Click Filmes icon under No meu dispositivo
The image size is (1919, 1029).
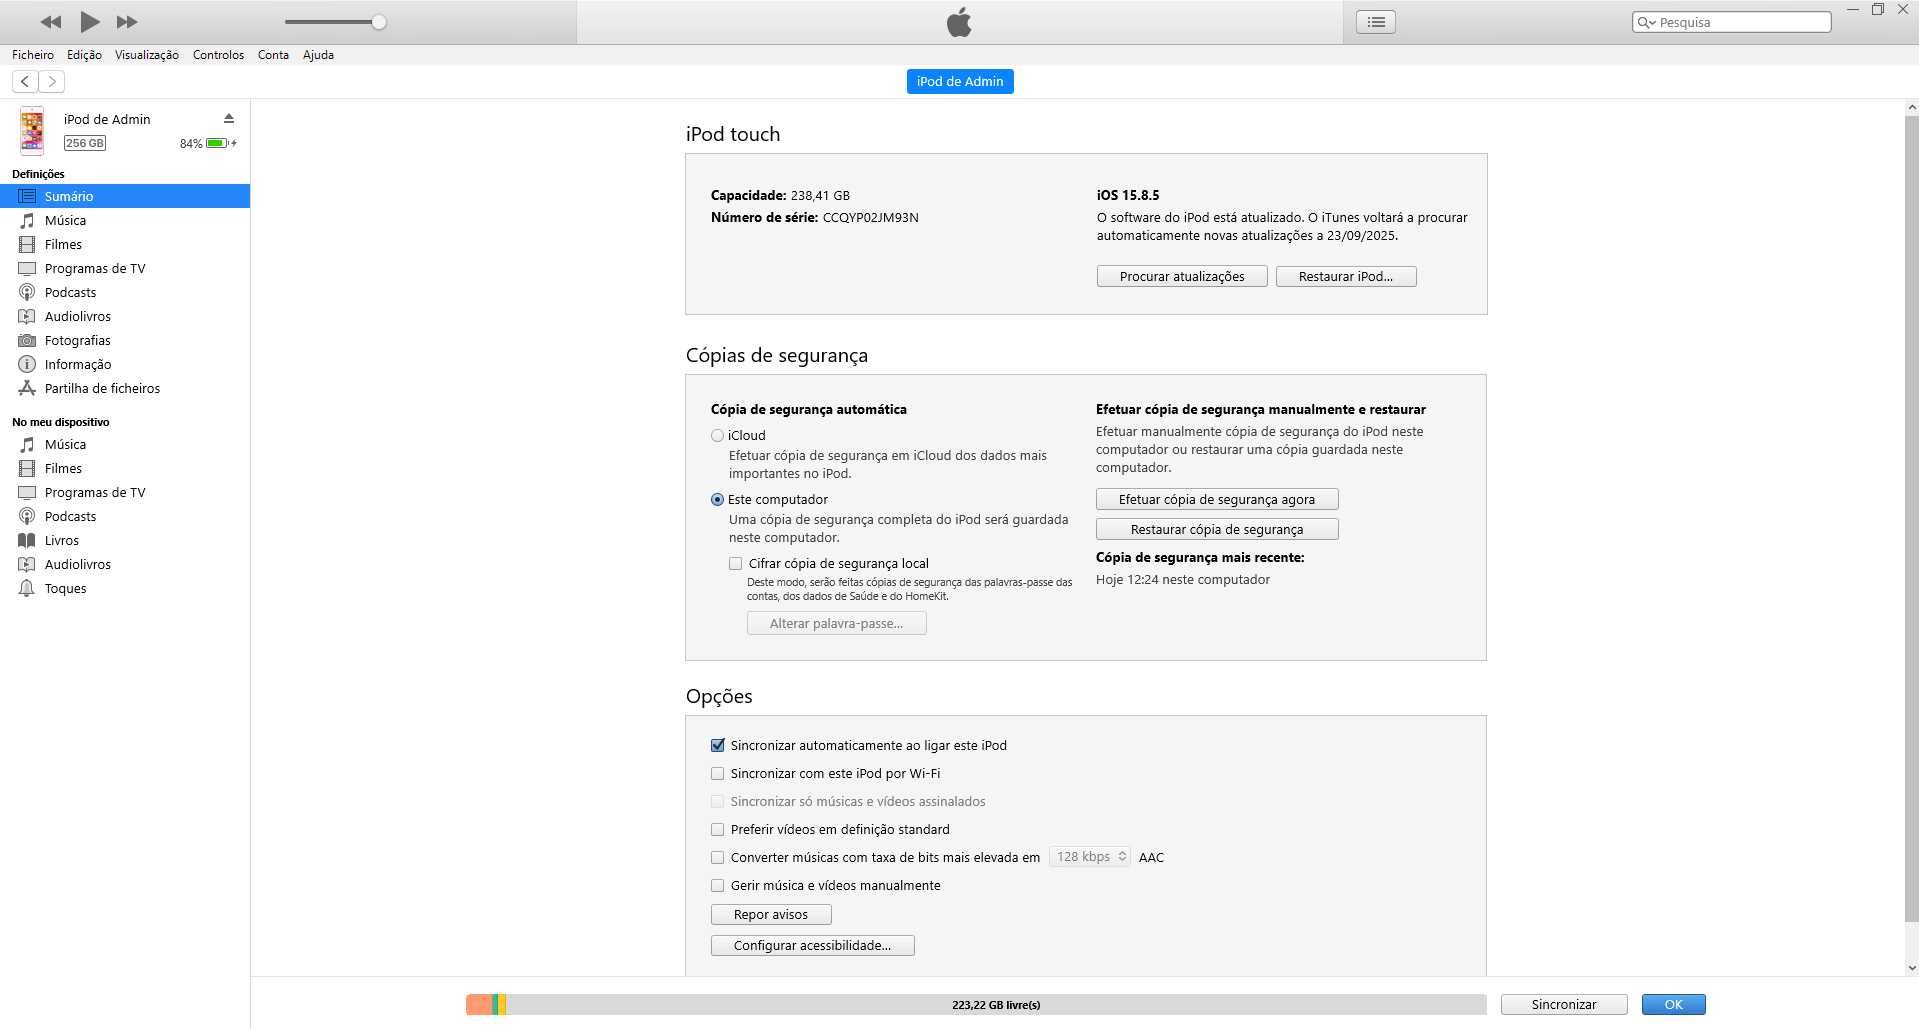pyautogui.click(x=27, y=468)
